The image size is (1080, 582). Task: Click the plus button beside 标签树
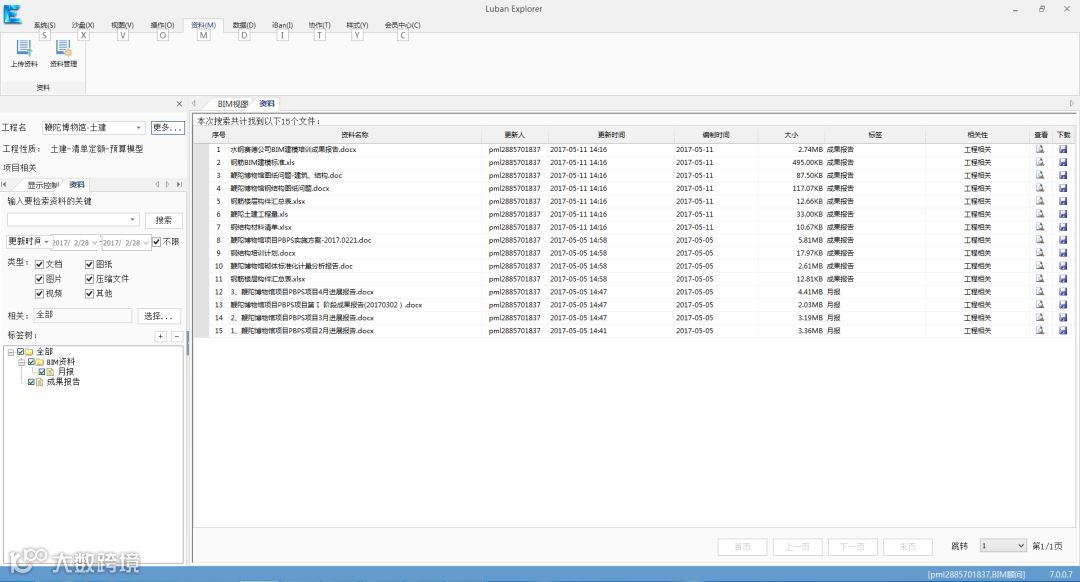click(x=160, y=336)
